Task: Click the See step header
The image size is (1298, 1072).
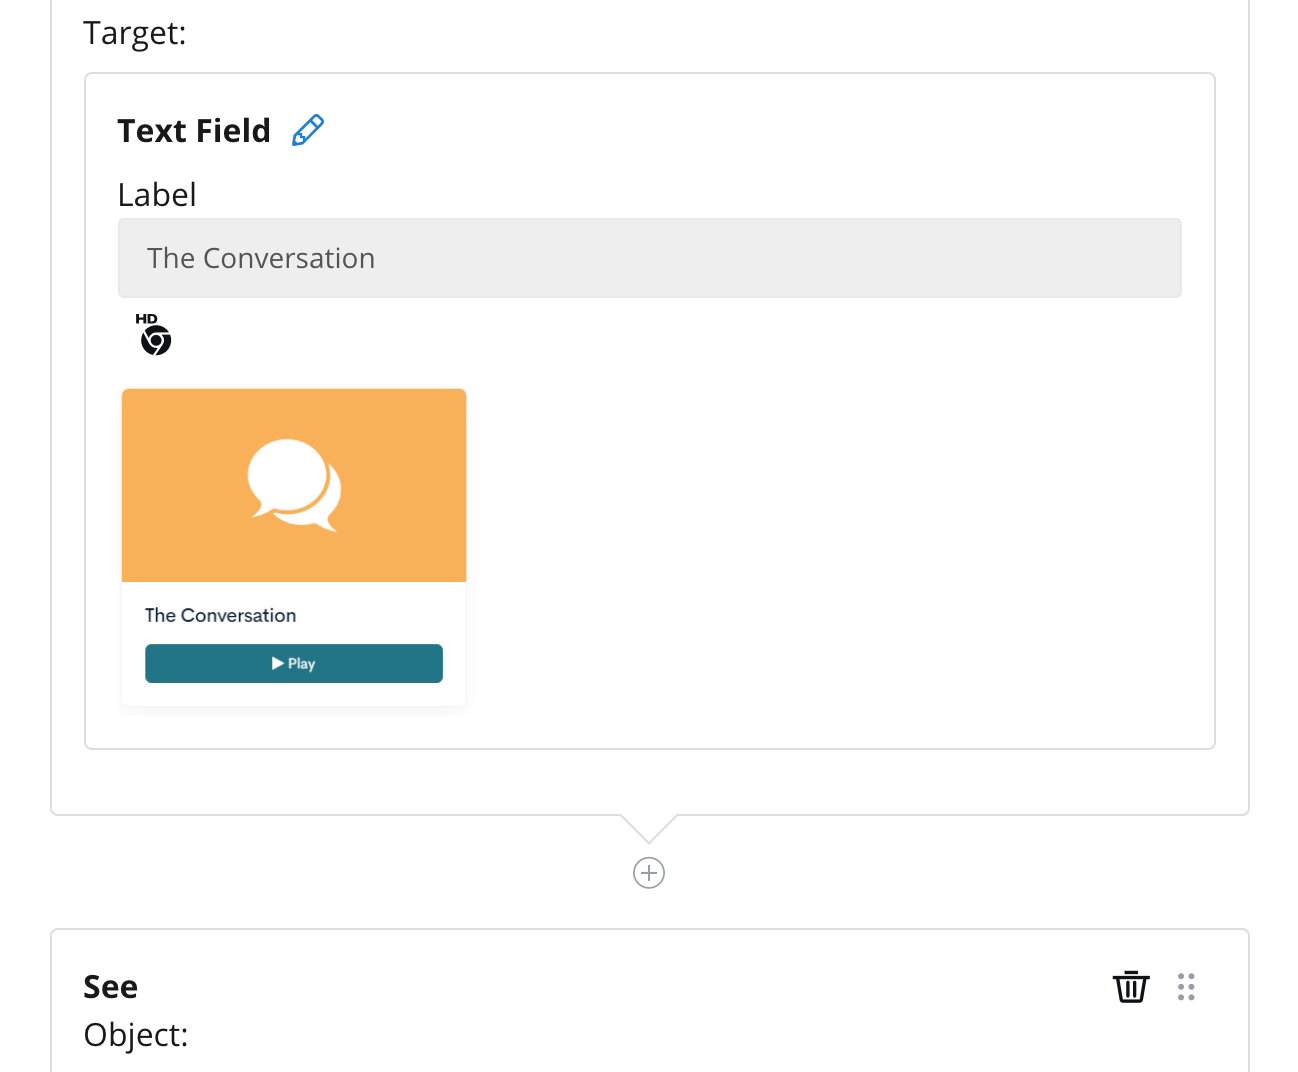Action: pos(110,986)
